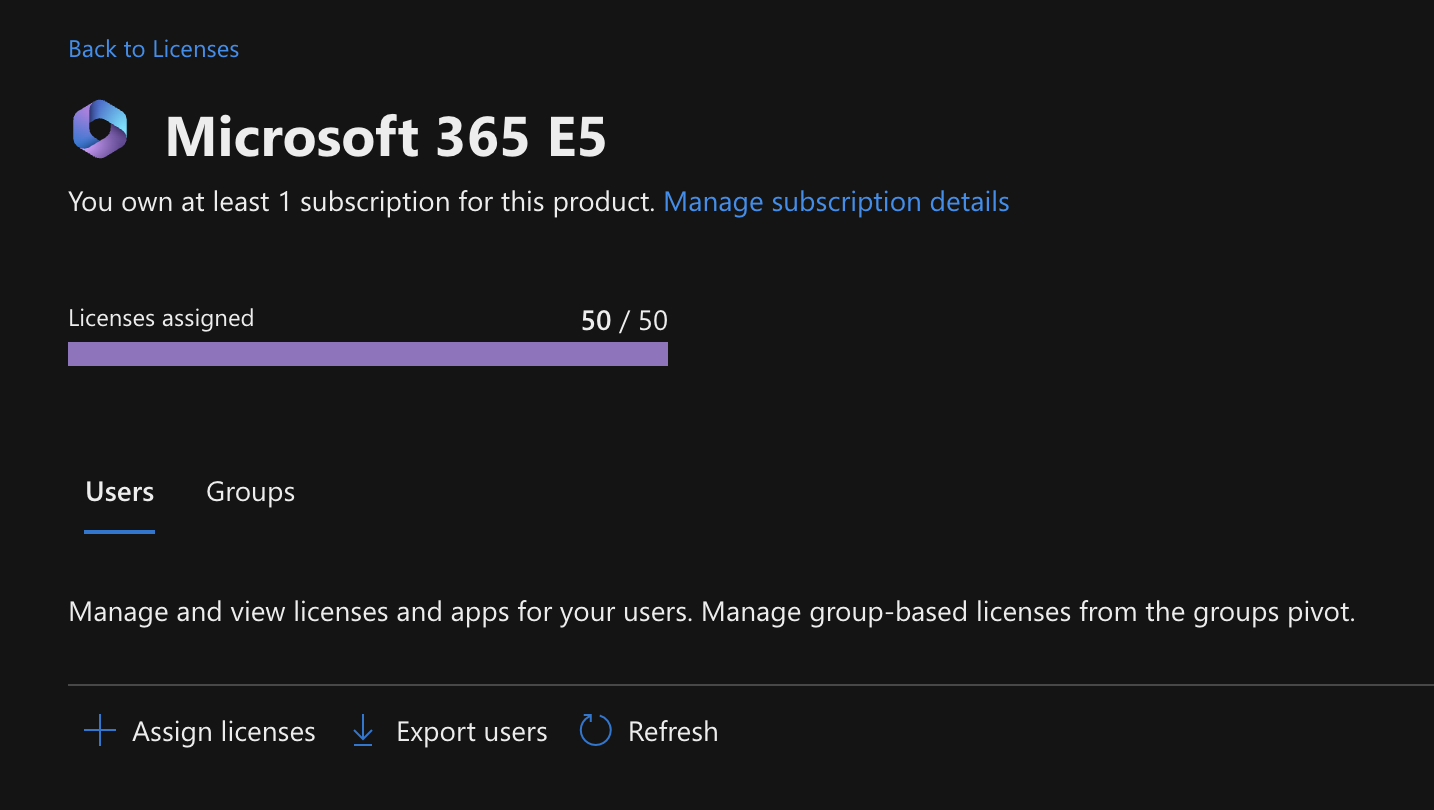Click 'You own at least 1 subscription' text
1434x810 pixels.
[361, 202]
